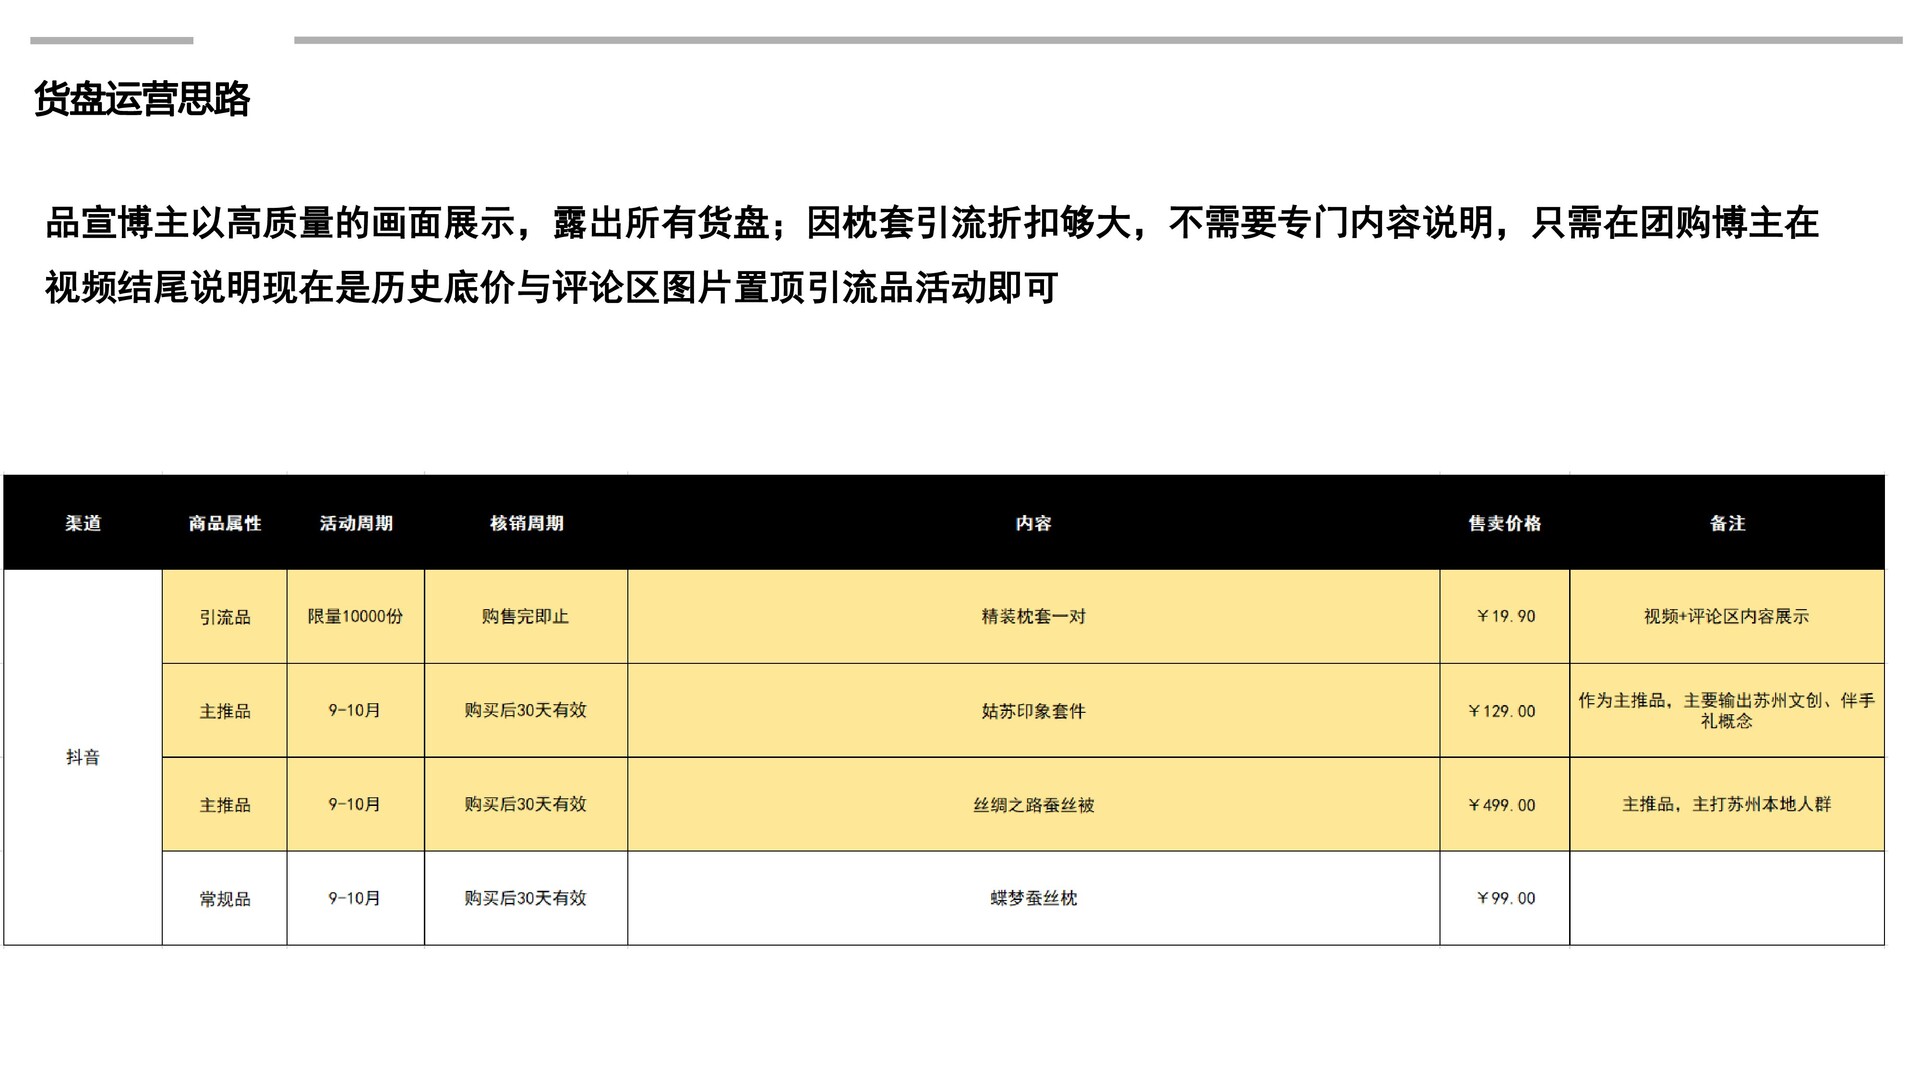Select the 内容 column header

(x=1033, y=523)
